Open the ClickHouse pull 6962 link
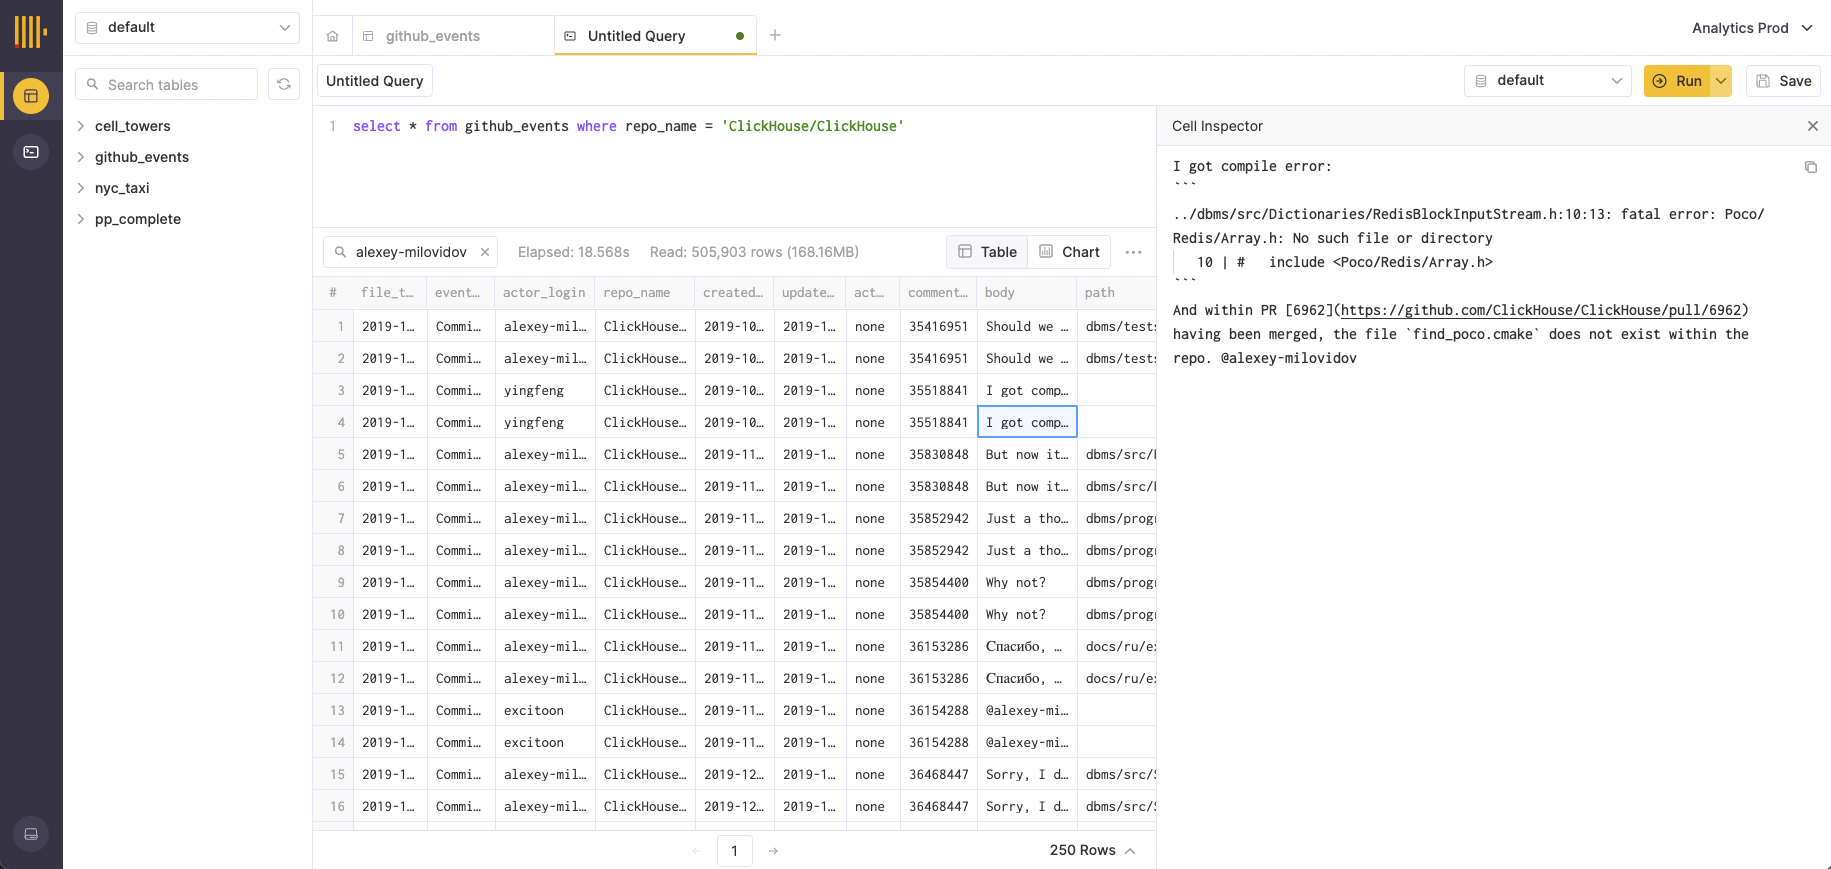This screenshot has width=1831, height=869. click(1541, 310)
